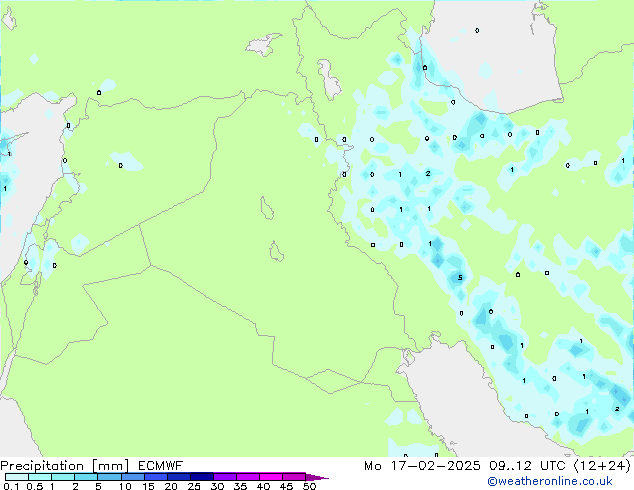This screenshot has height=490, width=634.
Task: Click the 20–25 mm legend swatch
Action: point(178,477)
